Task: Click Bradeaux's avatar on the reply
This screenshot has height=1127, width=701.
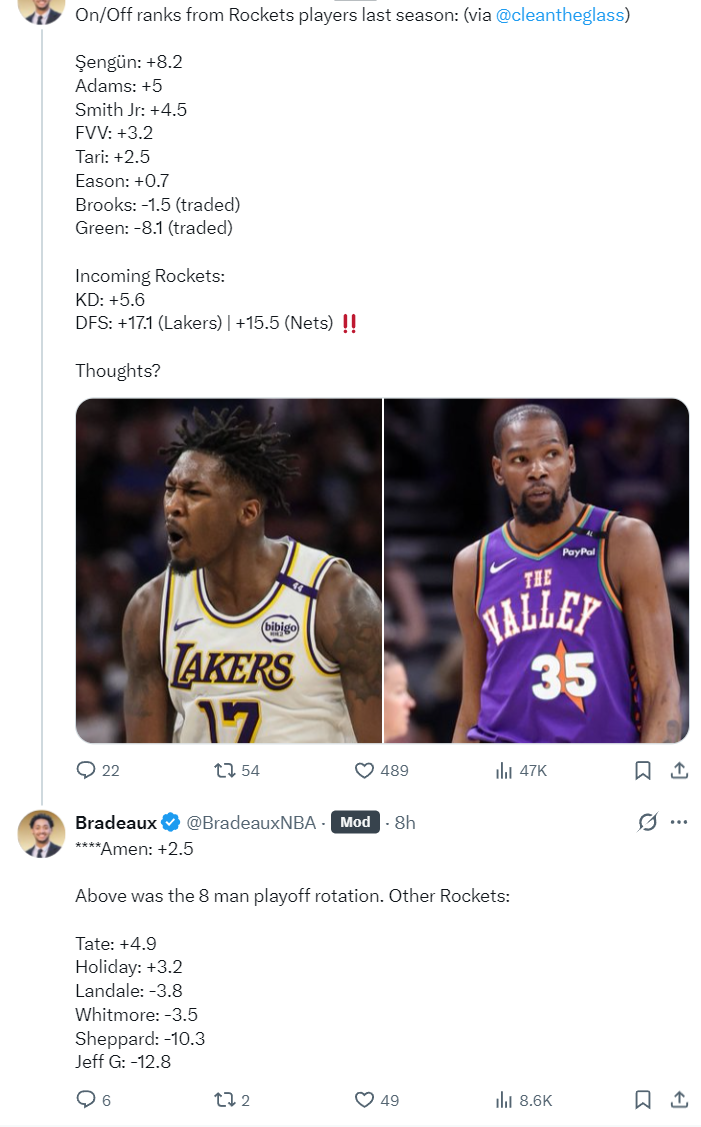Action: 42,833
